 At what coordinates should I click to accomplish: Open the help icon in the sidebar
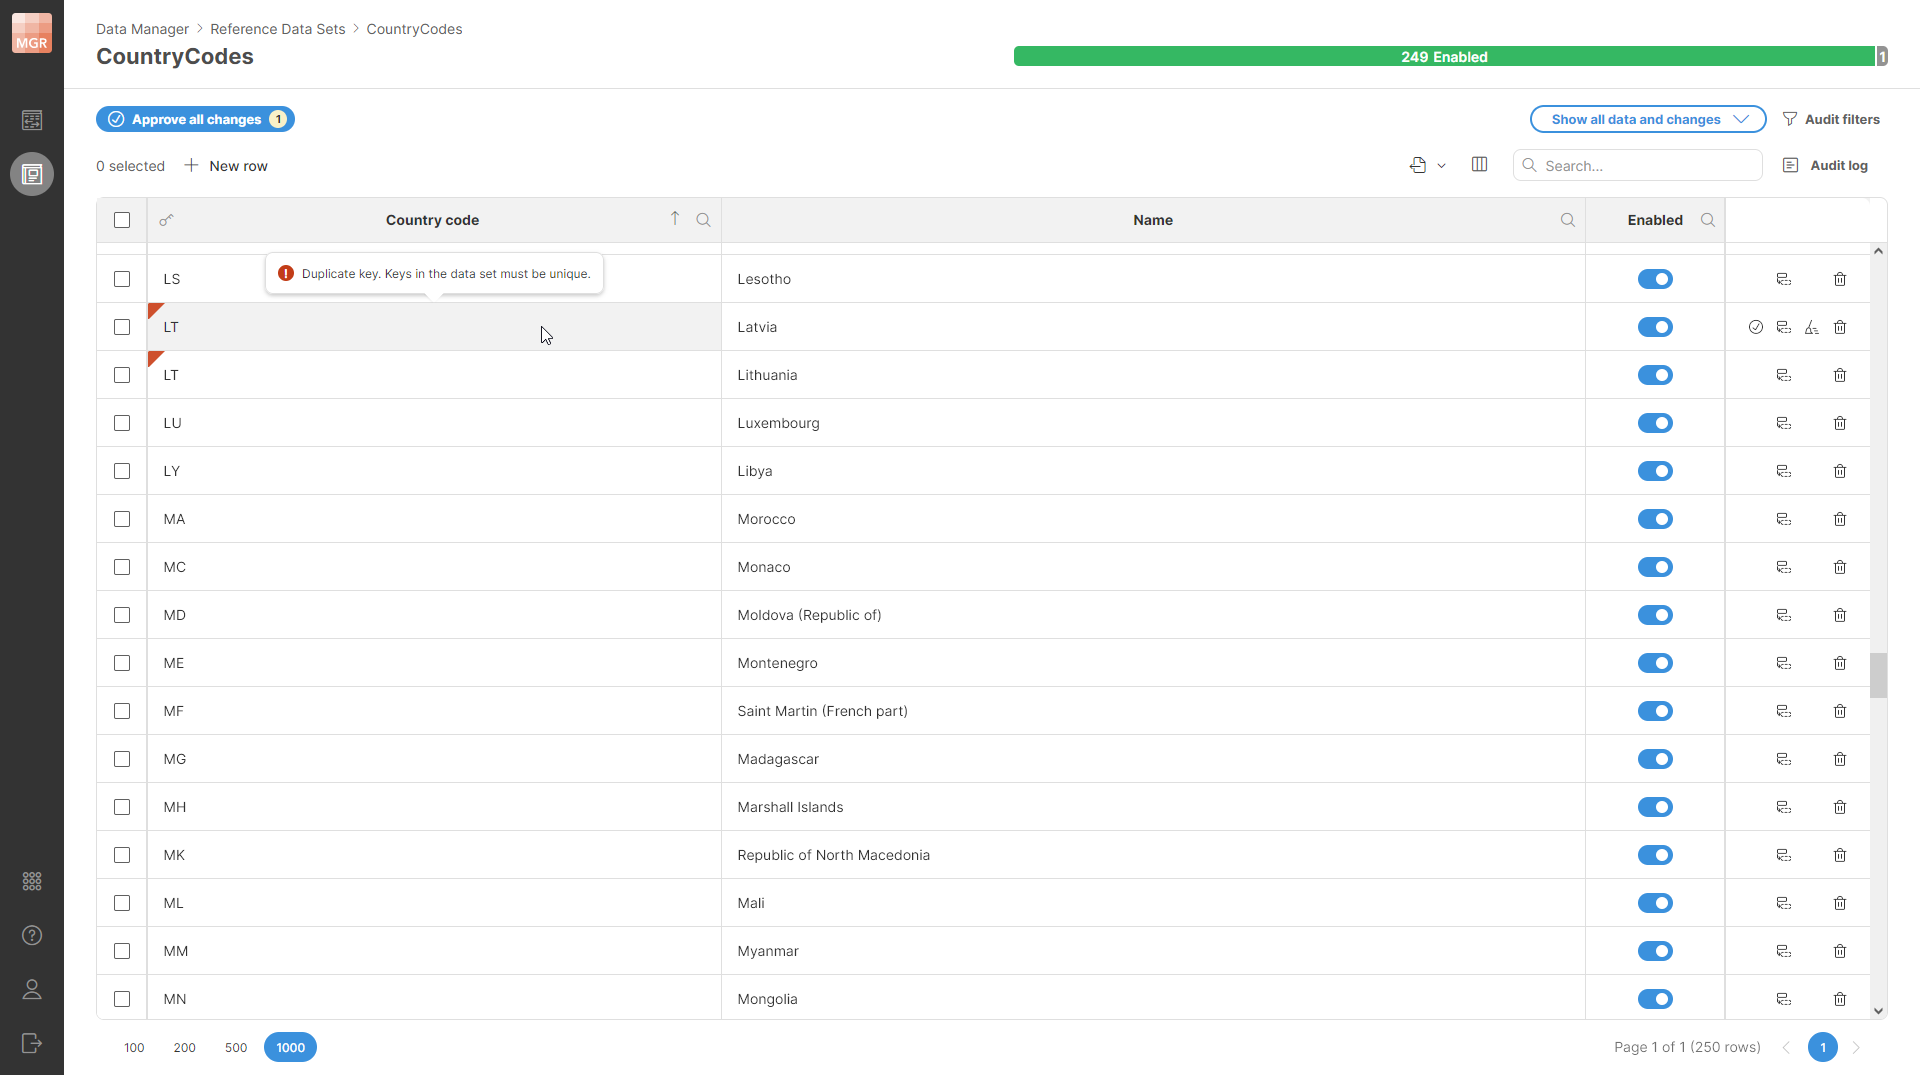[x=32, y=936]
